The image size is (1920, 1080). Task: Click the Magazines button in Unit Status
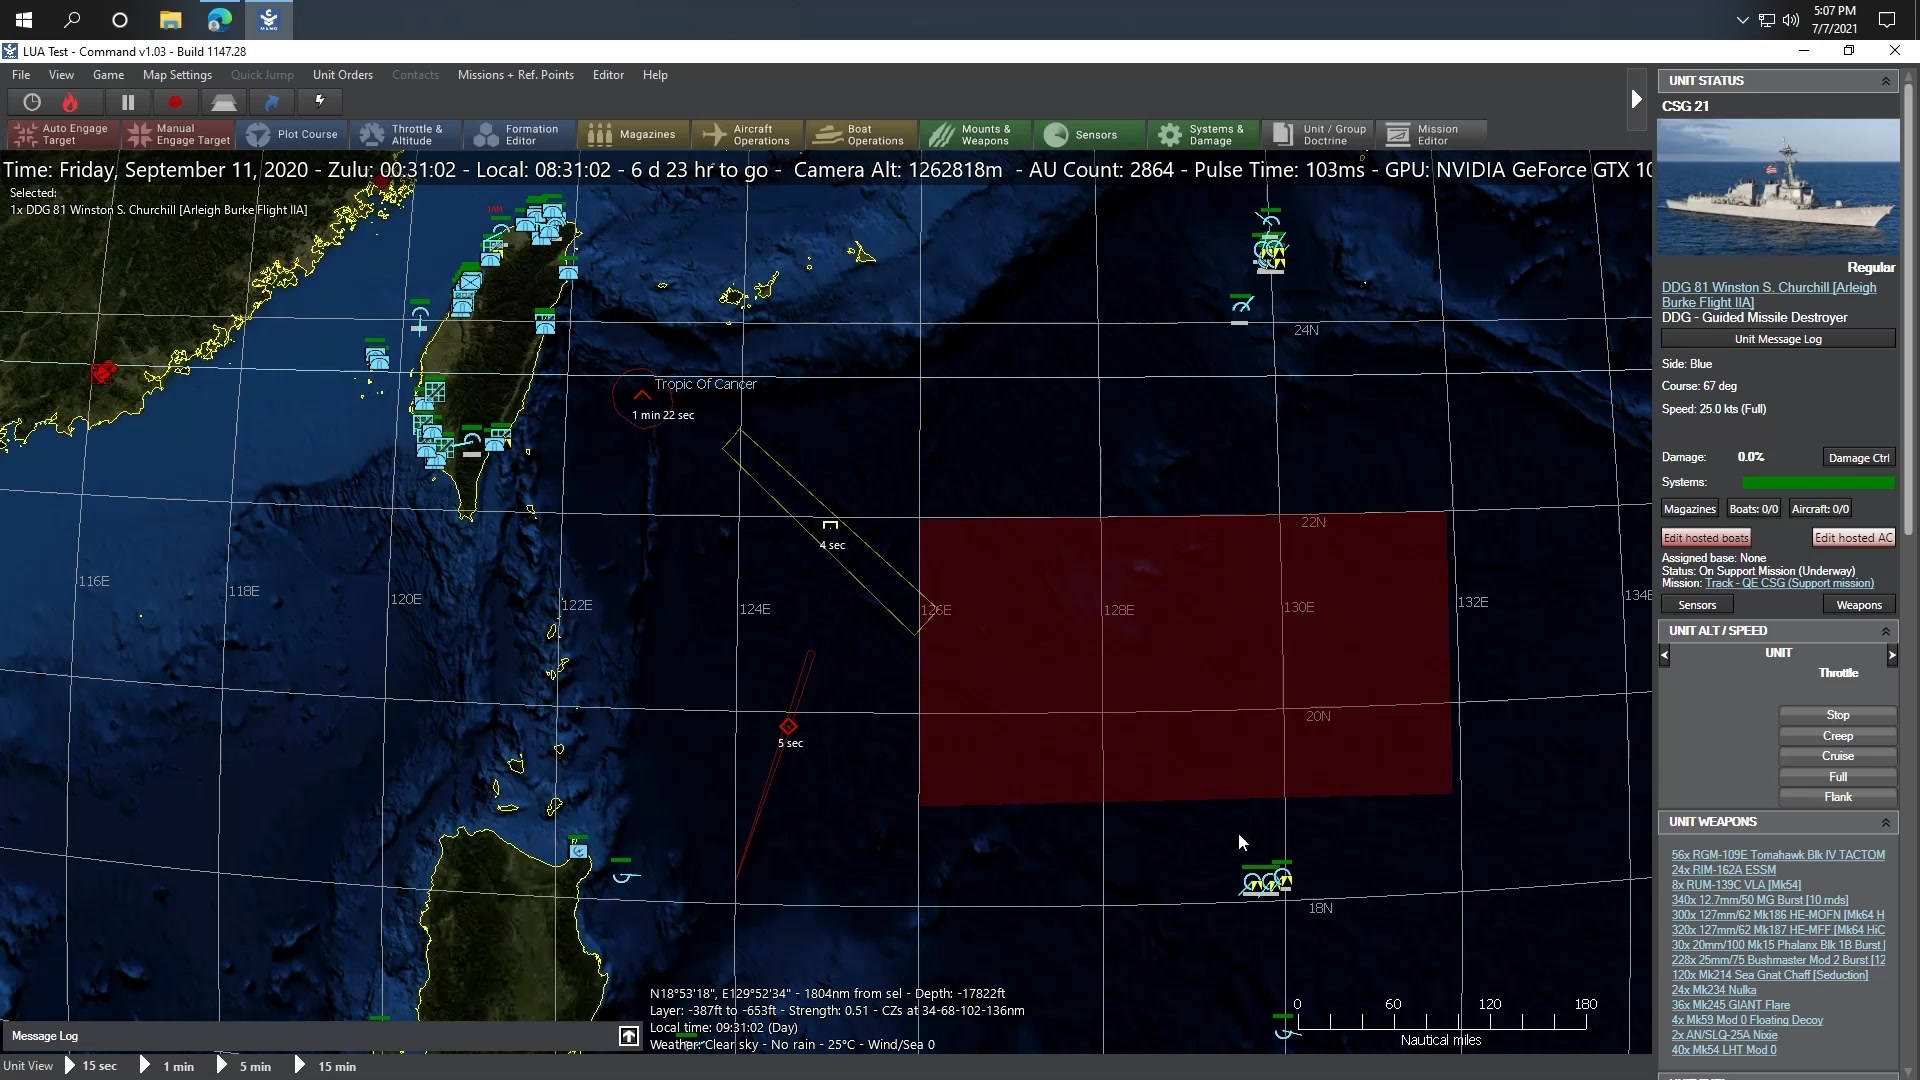click(1689, 509)
